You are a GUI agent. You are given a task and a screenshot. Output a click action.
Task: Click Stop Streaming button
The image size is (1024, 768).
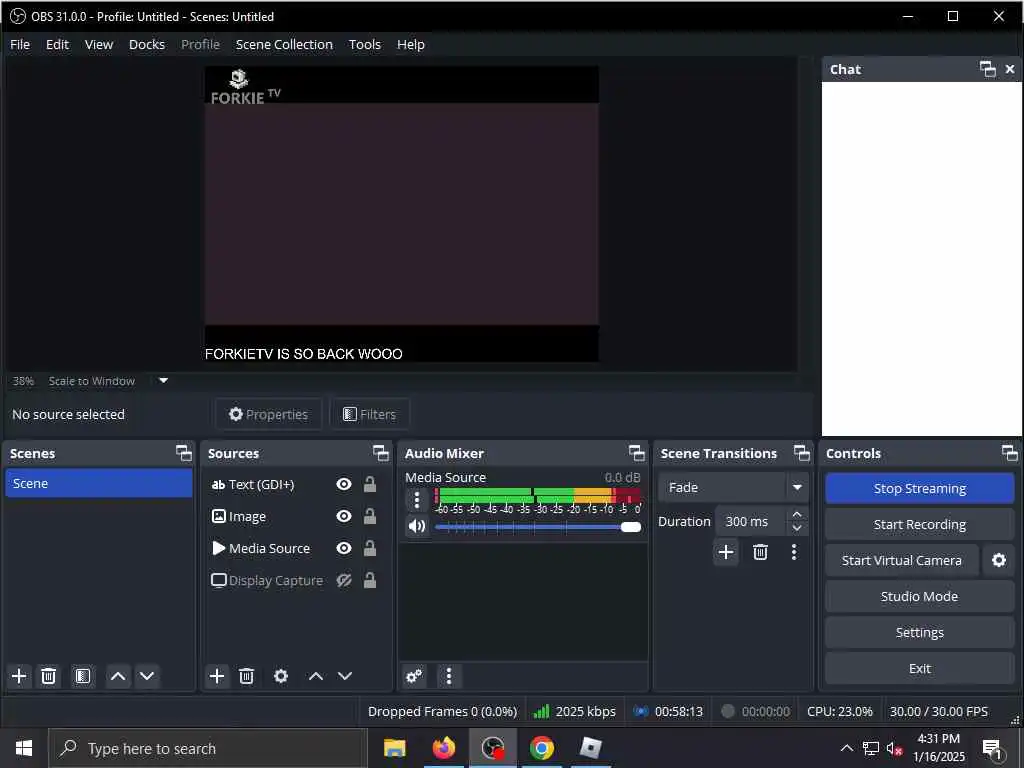[x=920, y=488]
